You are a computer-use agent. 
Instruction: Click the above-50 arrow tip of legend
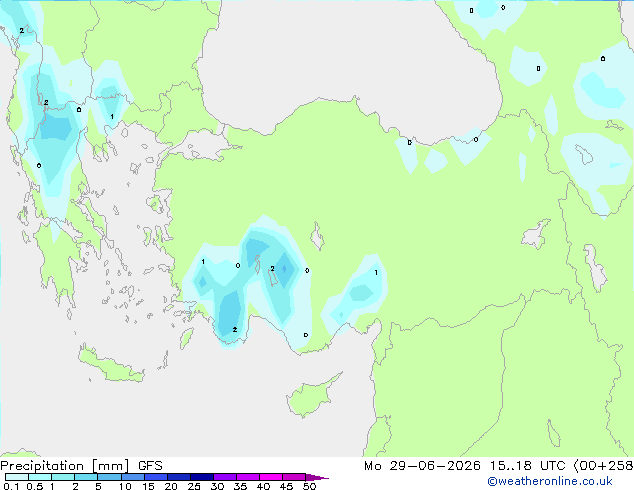point(317,477)
